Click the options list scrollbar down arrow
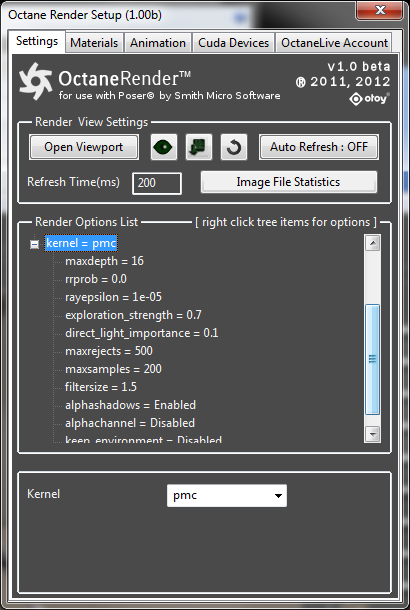This screenshot has height=610, width=410. tap(373, 434)
